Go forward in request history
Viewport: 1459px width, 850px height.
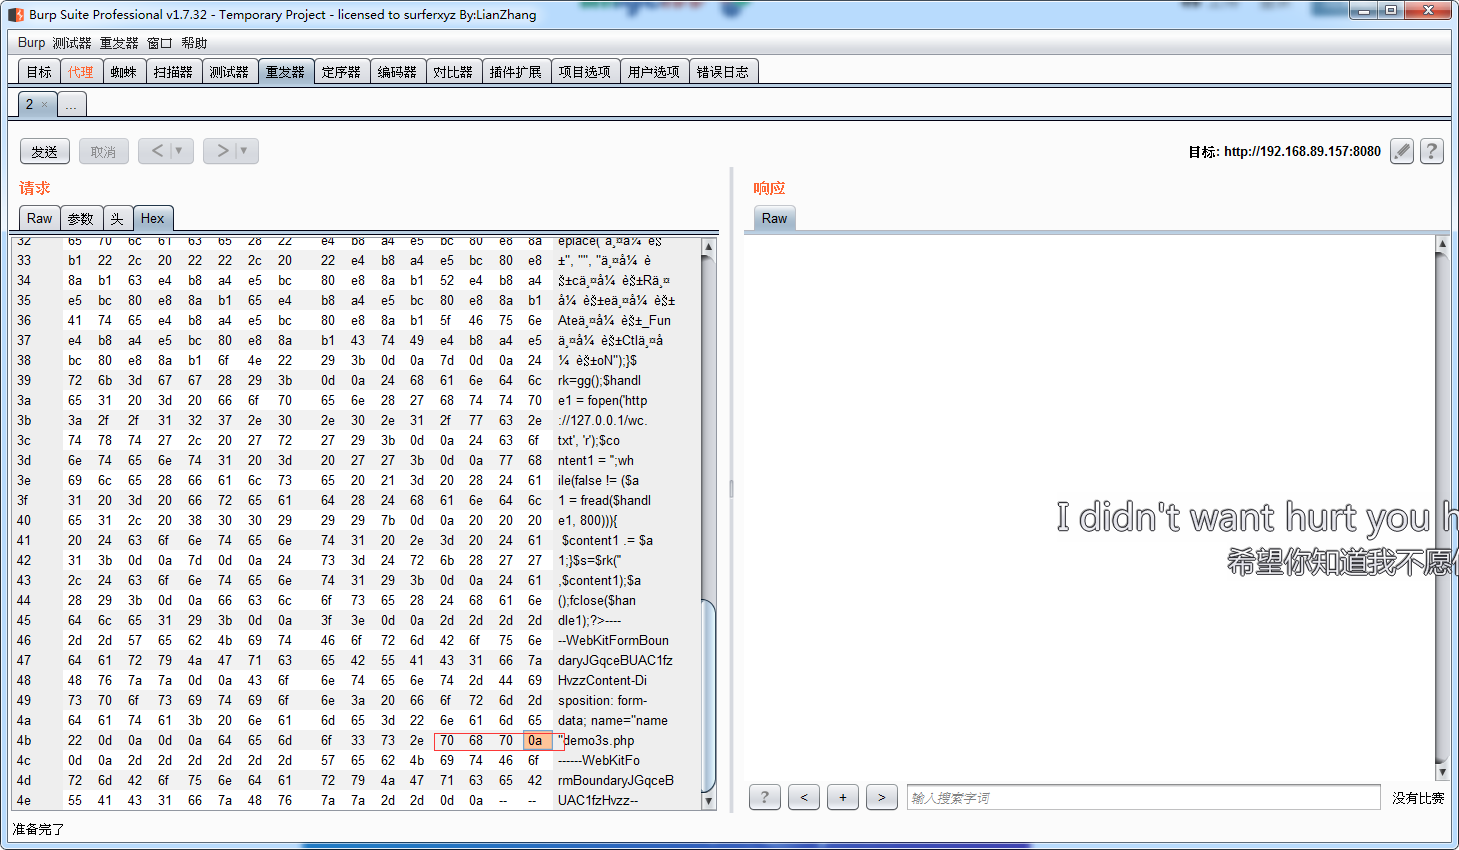(222, 151)
